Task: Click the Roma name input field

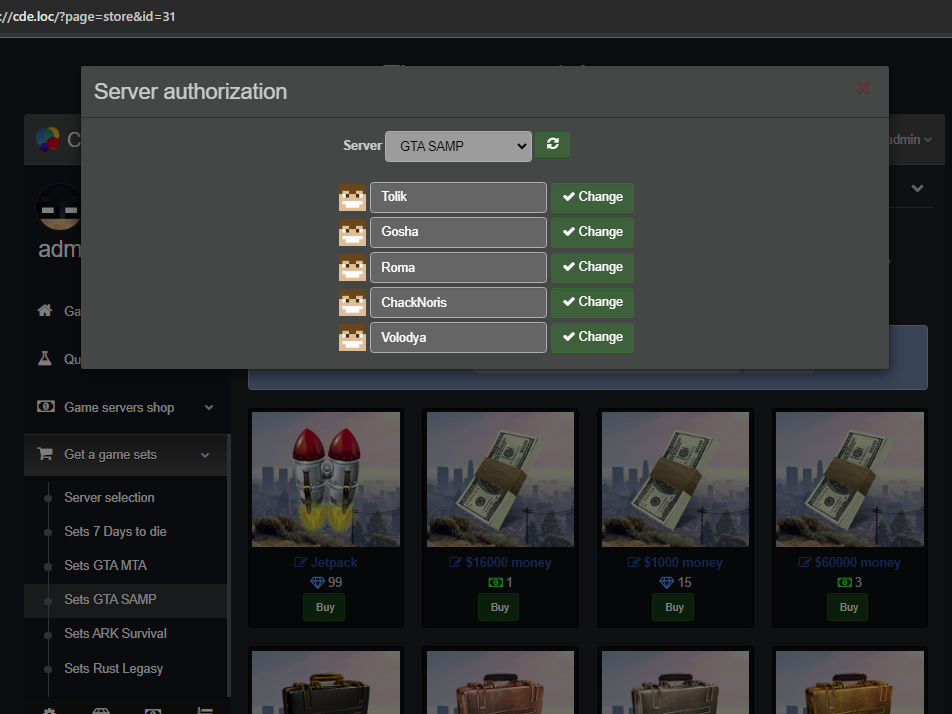Action: click(x=458, y=267)
